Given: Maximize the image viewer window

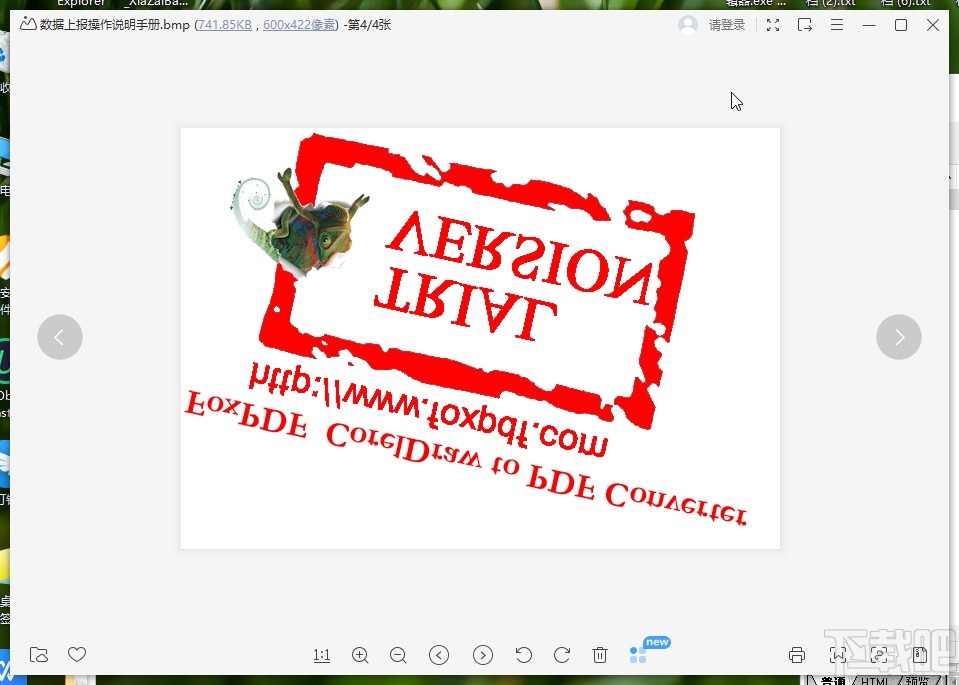Looking at the screenshot, I should point(900,25).
